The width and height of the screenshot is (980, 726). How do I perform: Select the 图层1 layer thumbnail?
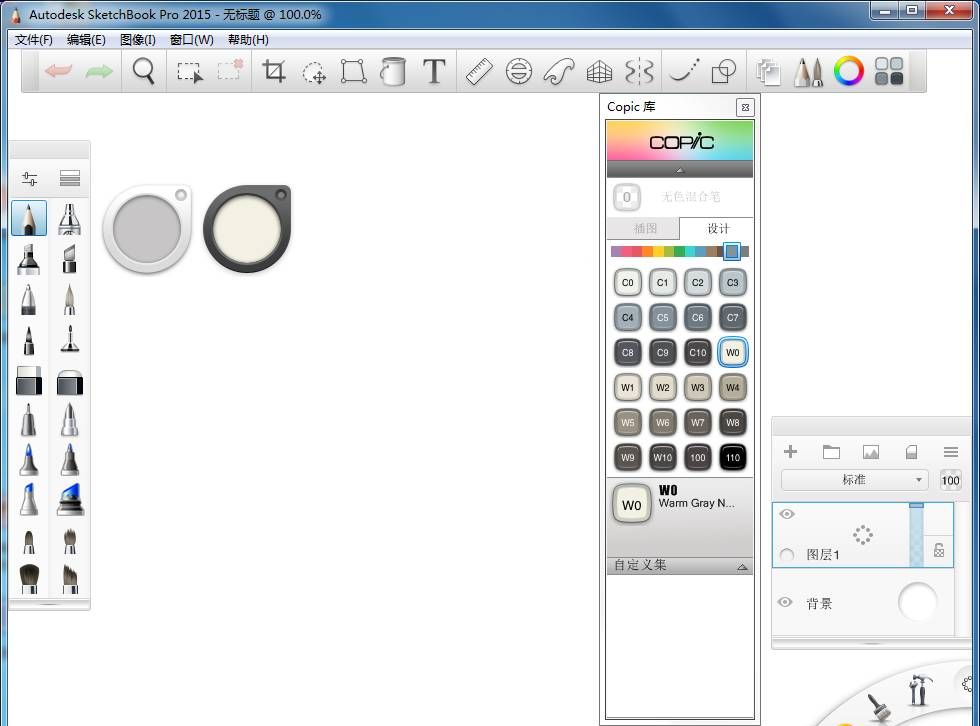click(862, 535)
